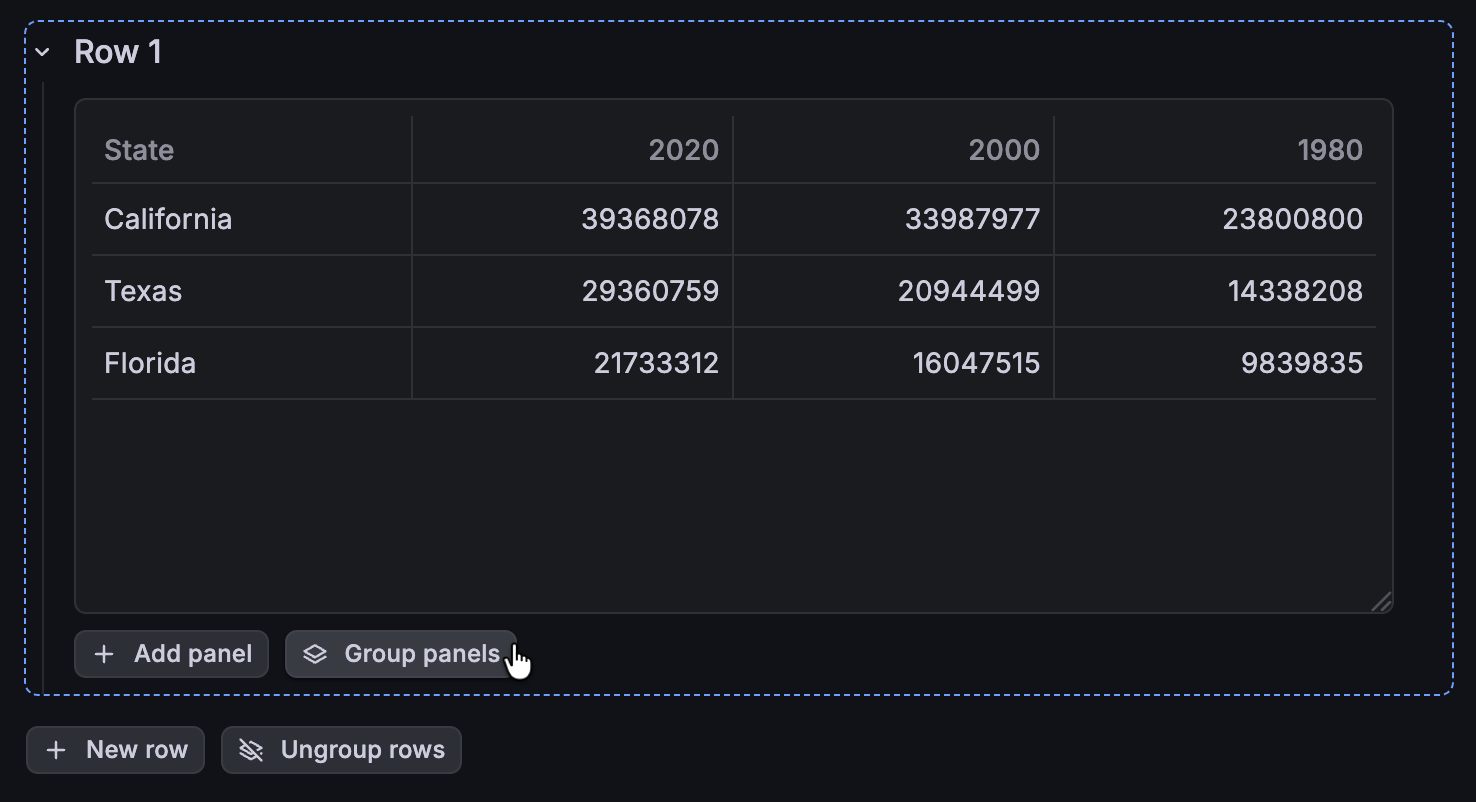Sort by the 2020 column header
Screen dimensions: 1476x802
[683, 150]
